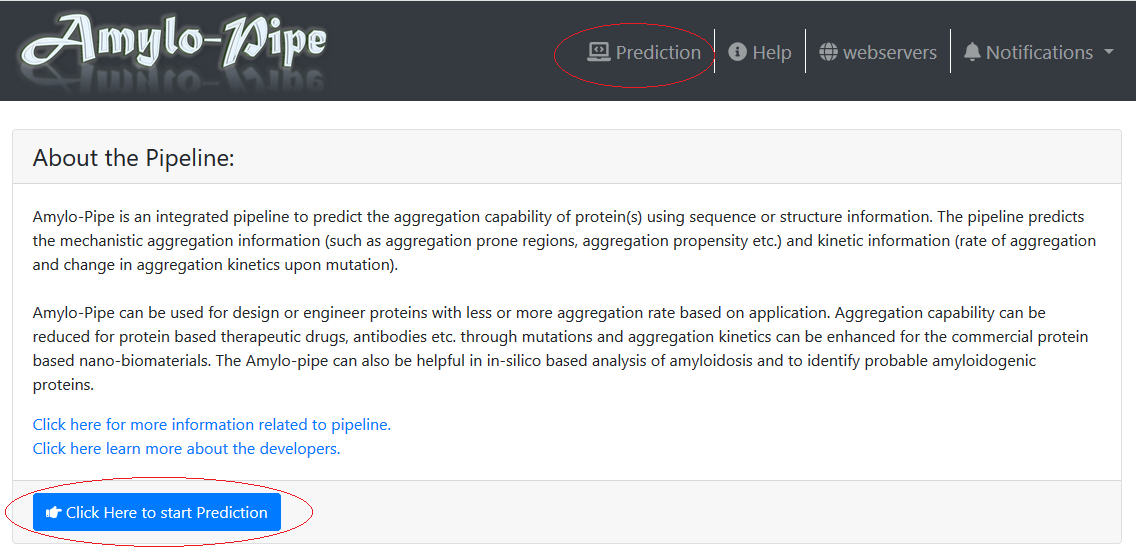The height and width of the screenshot is (559, 1136).
Task: Click 'Click Here to start Prediction' button
Action: click(156, 513)
